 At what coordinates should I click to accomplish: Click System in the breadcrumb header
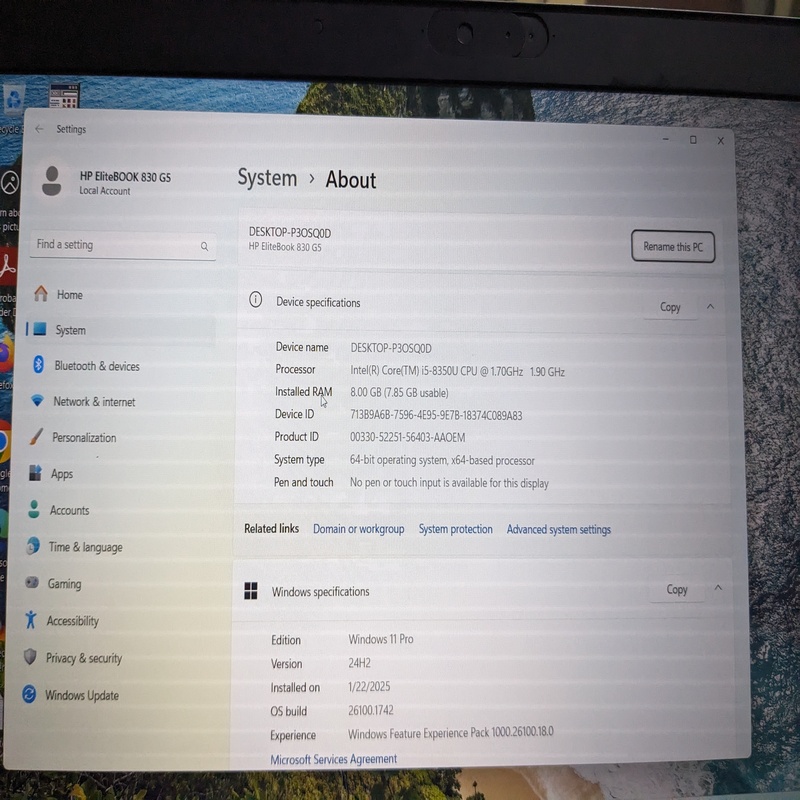267,178
